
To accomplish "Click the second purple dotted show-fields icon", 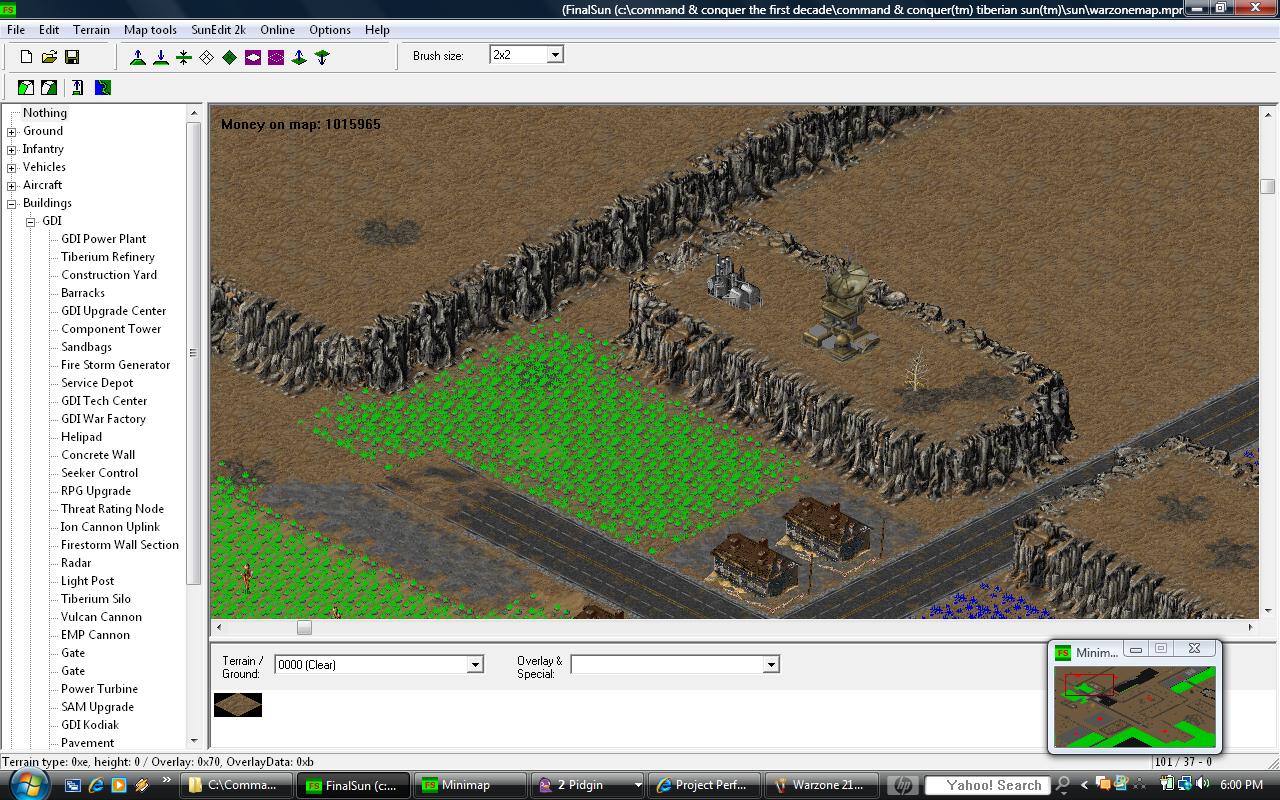I will pyautogui.click(x=276, y=57).
